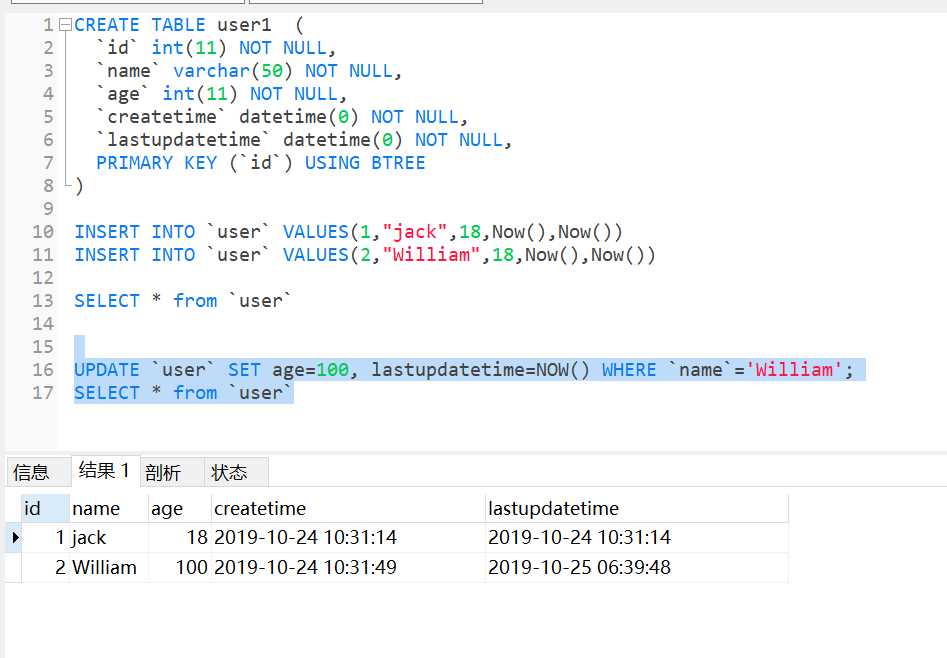947x658 pixels.
Task: Click `createtime` column name on line 5
Action: click(x=162, y=117)
